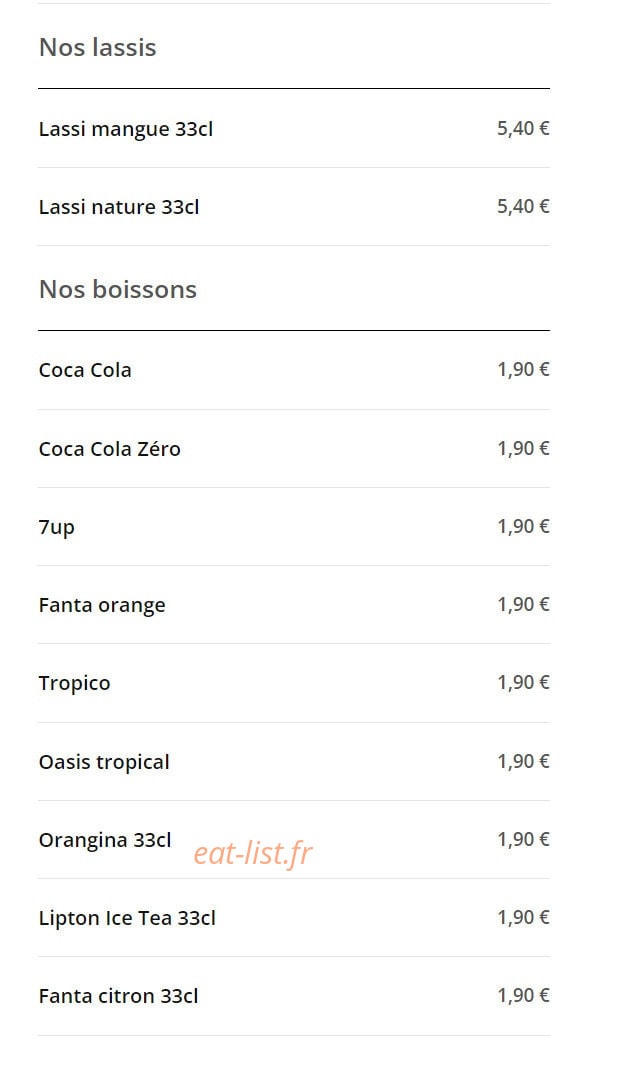
Task: Click the 1,90 € price beside 7up
Action: click(x=523, y=526)
